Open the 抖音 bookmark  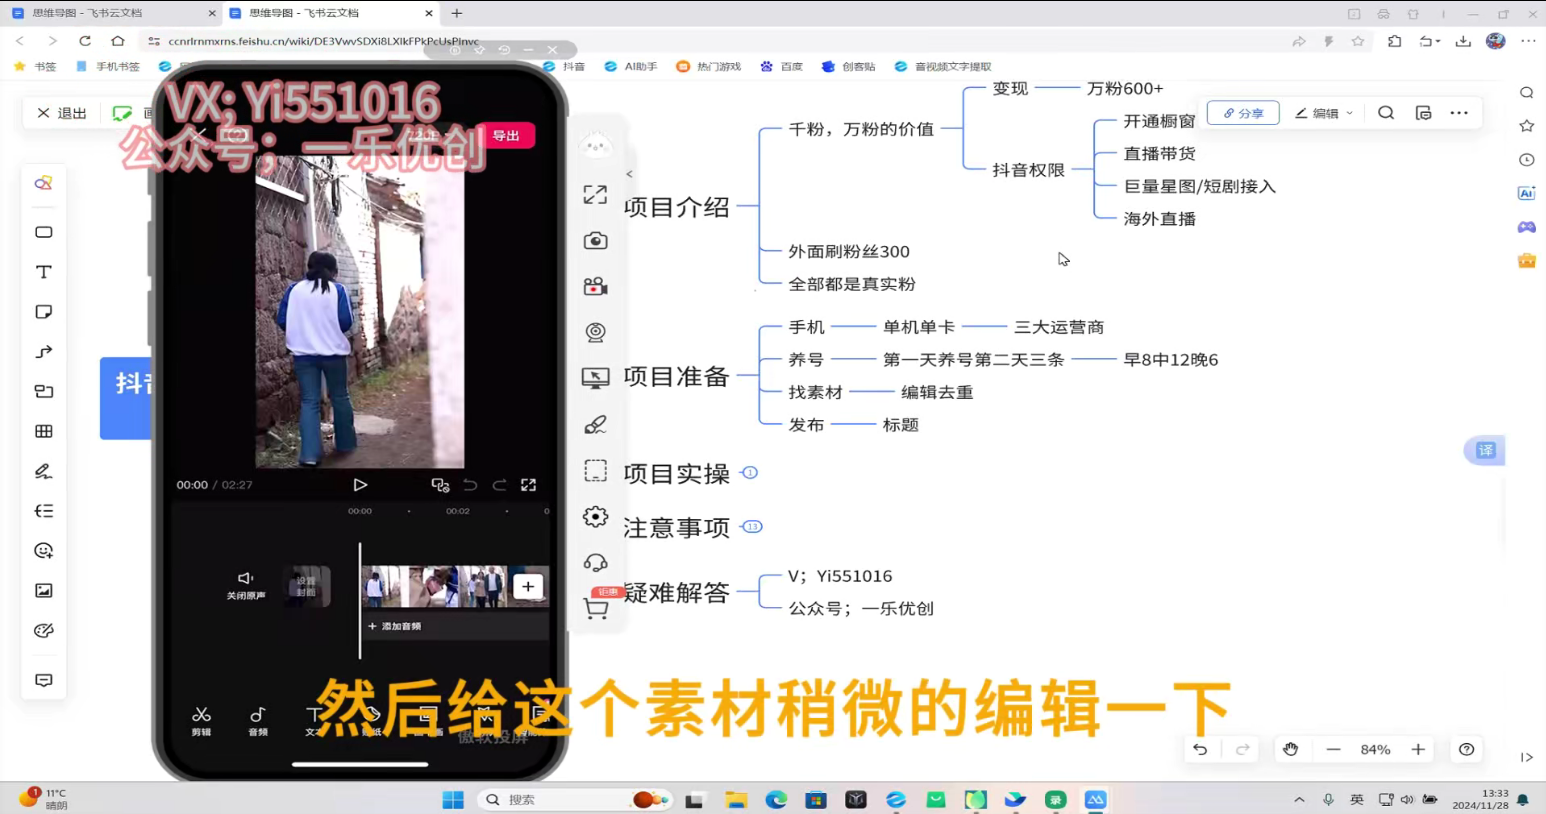coord(565,66)
